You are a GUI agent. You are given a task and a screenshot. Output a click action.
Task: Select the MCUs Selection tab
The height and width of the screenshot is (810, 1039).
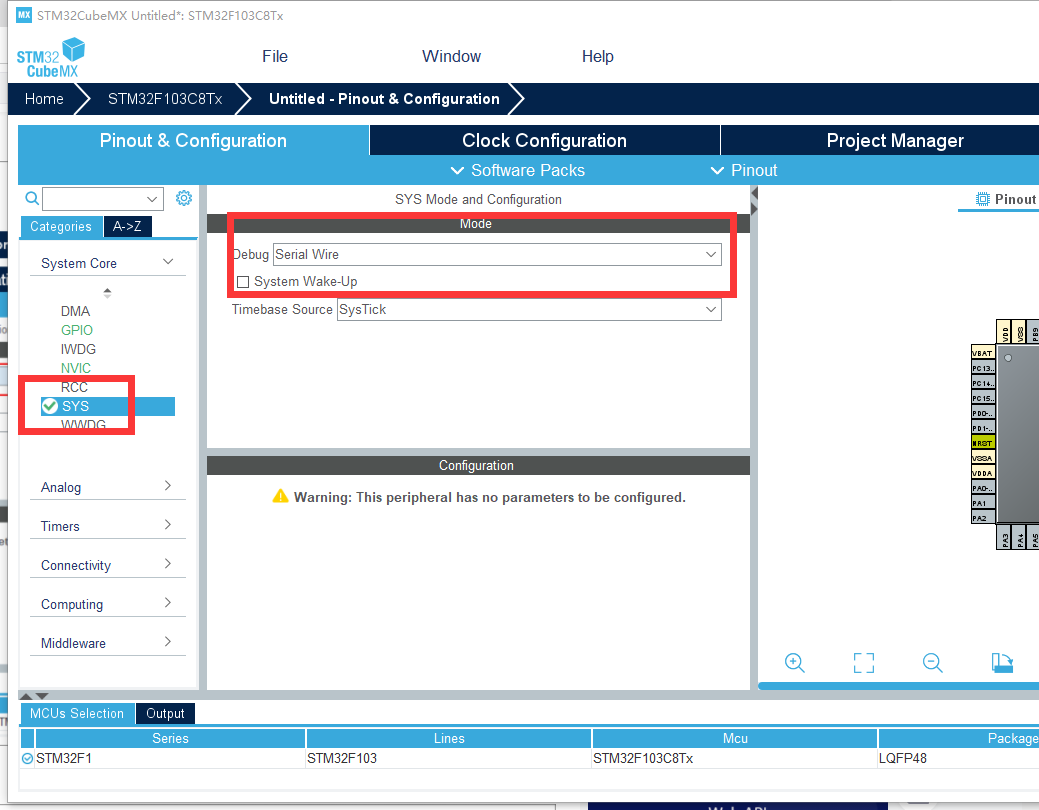77,713
